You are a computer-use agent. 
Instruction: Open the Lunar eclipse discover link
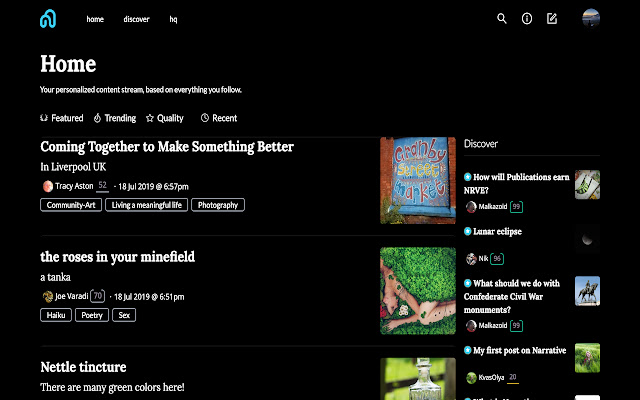pos(497,231)
